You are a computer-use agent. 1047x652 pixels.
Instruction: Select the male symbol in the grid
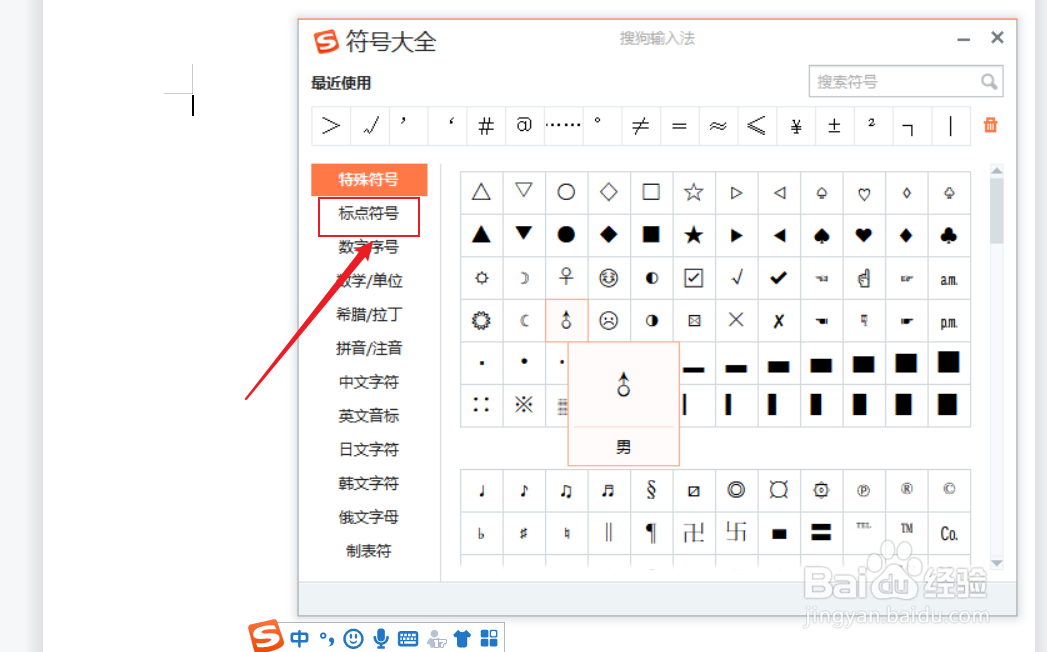point(565,321)
